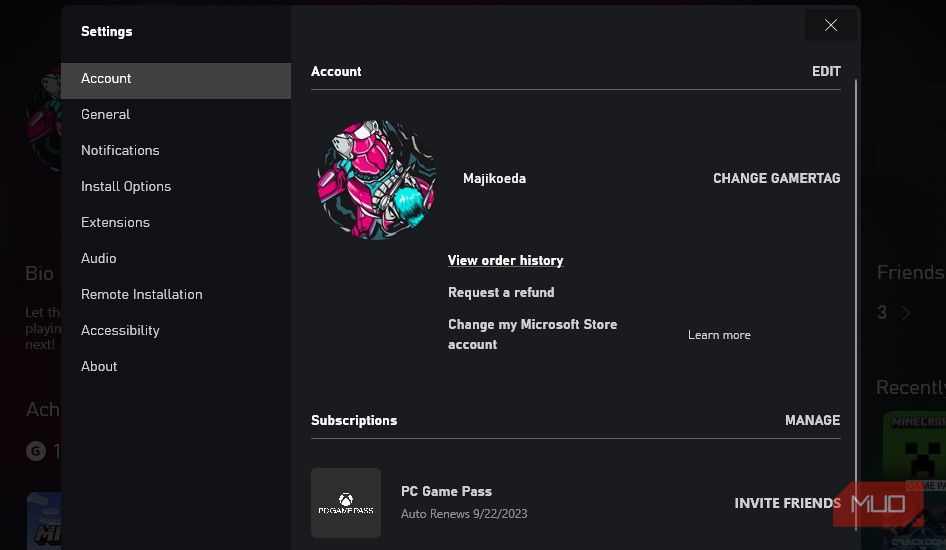Click the PC Game Pass subscription icon
946x550 pixels.
pyautogui.click(x=345, y=502)
